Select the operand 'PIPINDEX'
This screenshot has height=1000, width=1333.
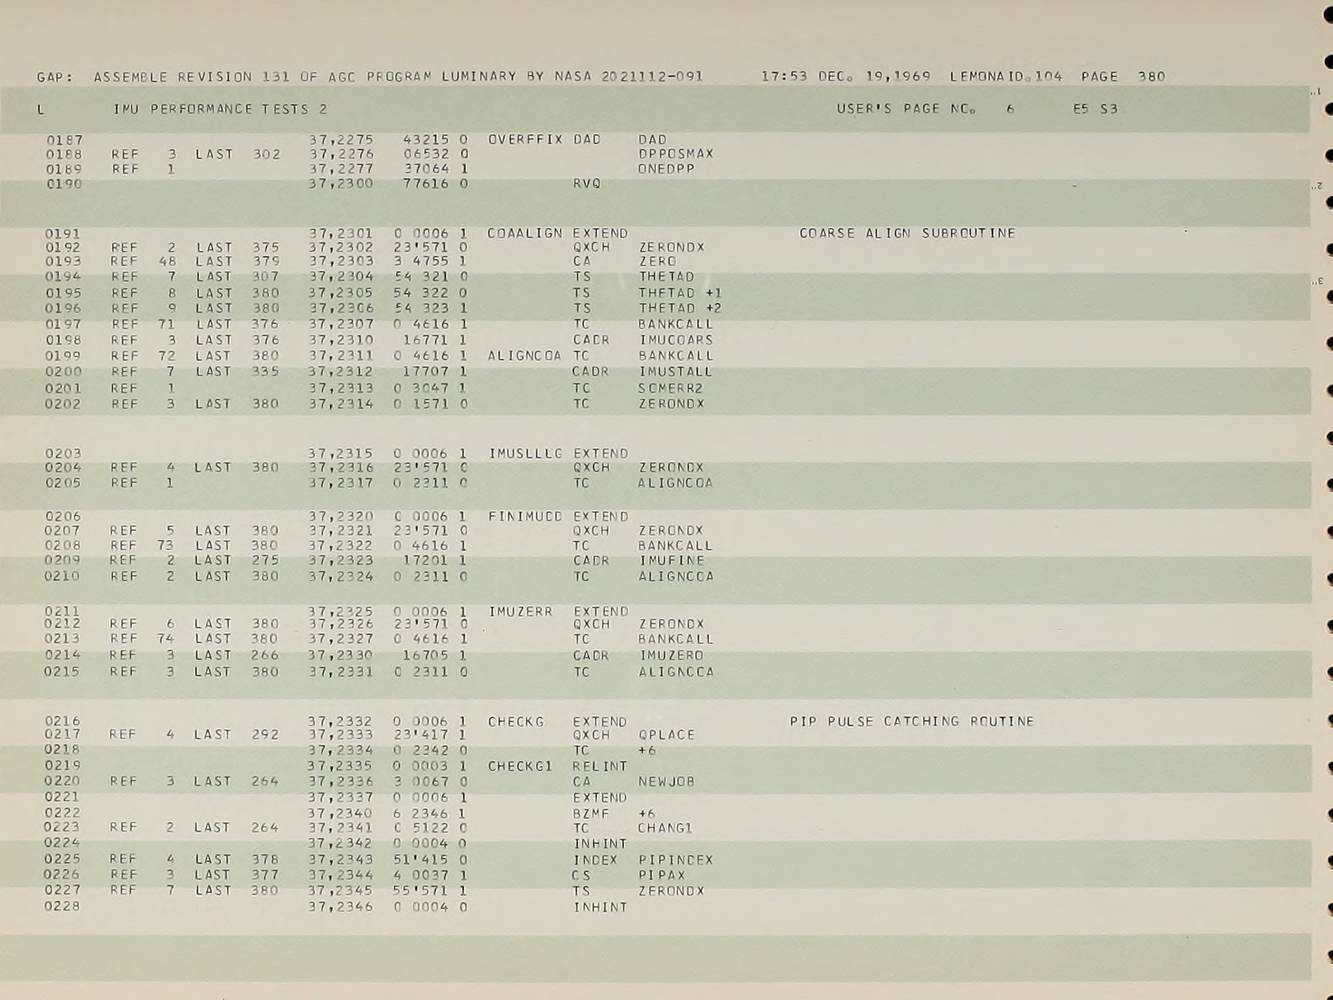tap(676, 860)
